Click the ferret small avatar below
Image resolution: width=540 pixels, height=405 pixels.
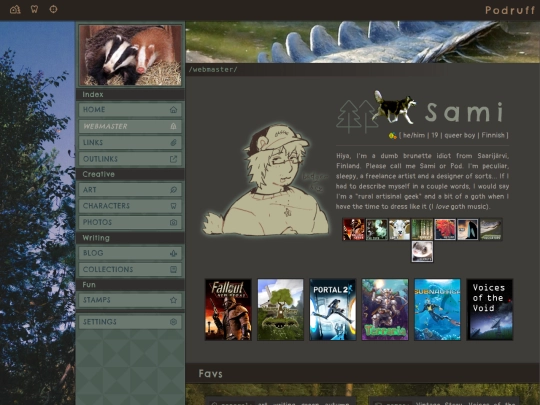(422, 252)
